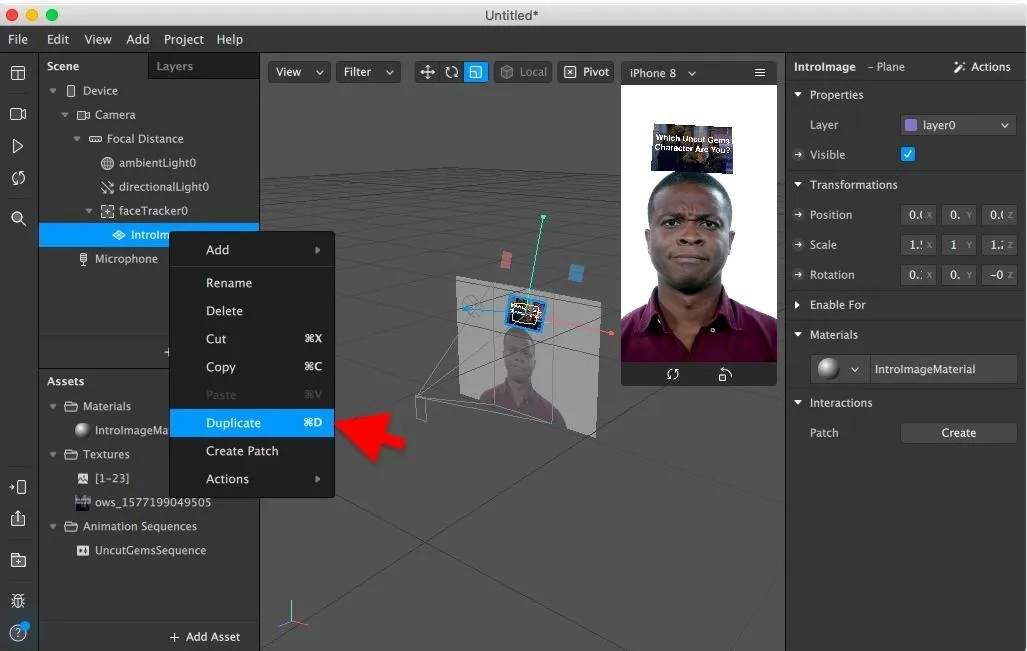This screenshot has width=1027, height=651.
Task: Click the video camera icon in left sidebar
Action: [x=18, y=114]
